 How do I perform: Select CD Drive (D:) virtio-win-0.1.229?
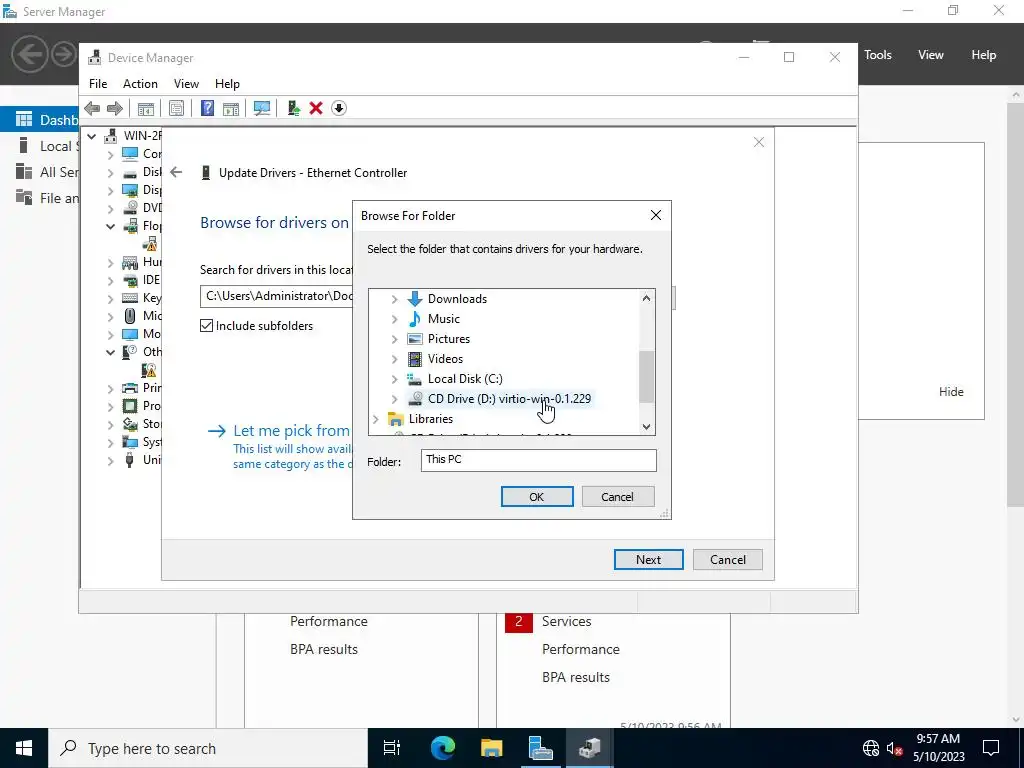[x=509, y=398]
